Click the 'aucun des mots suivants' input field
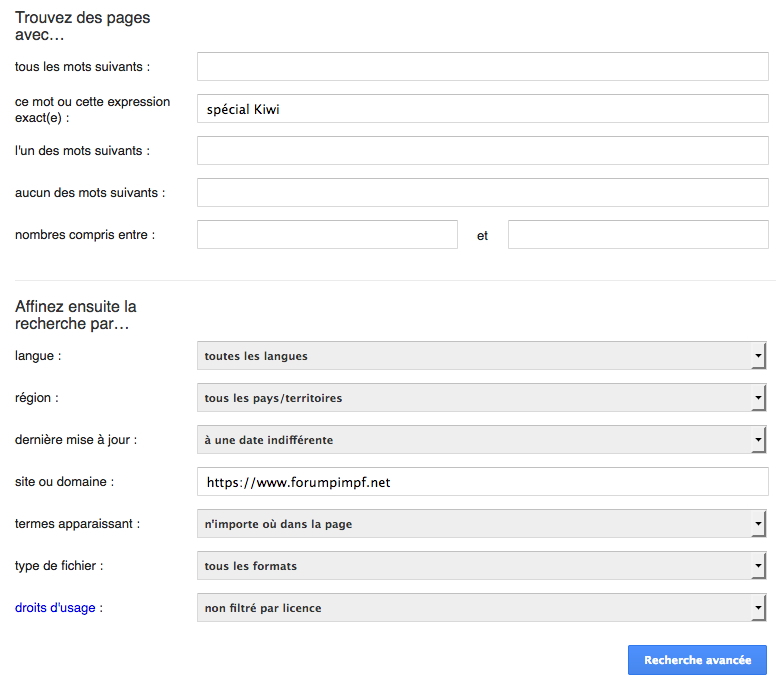 pyautogui.click(x=483, y=193)
